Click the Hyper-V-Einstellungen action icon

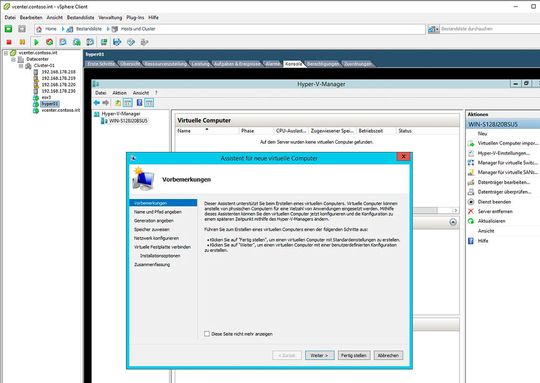(x=471, y=153)
